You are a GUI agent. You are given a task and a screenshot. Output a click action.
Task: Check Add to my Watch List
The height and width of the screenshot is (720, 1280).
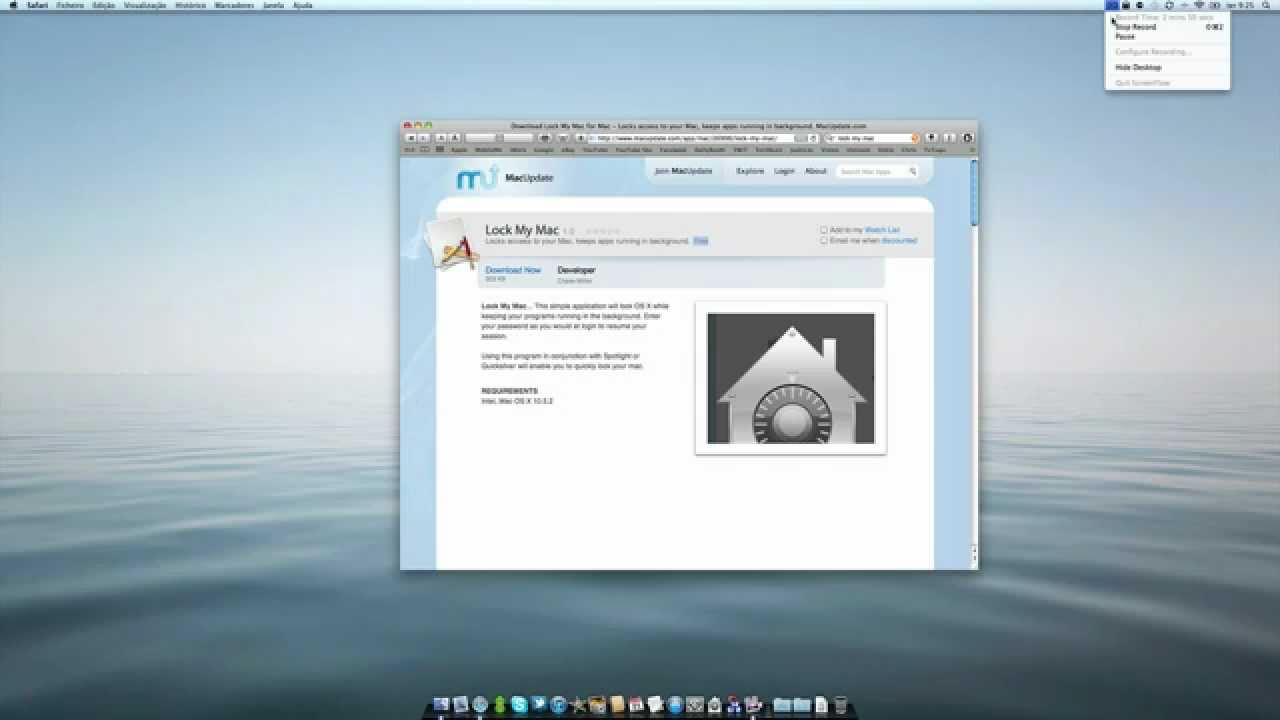[x=824, y=230]
